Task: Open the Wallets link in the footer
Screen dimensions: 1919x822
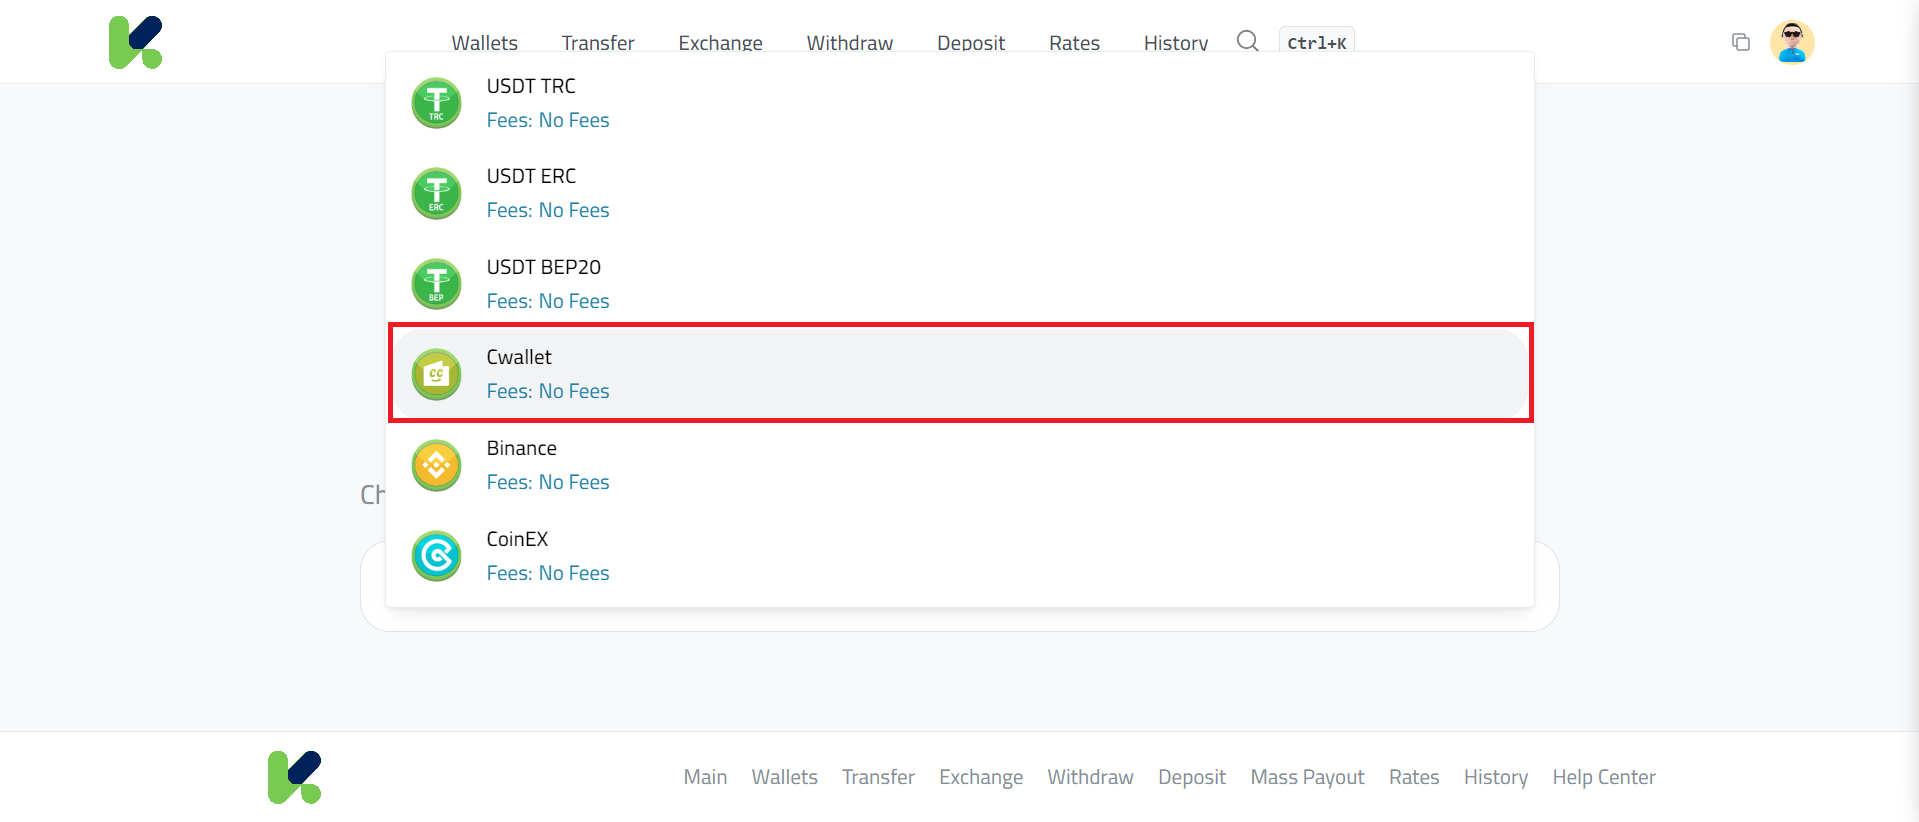Action: [x=785, y=777]
